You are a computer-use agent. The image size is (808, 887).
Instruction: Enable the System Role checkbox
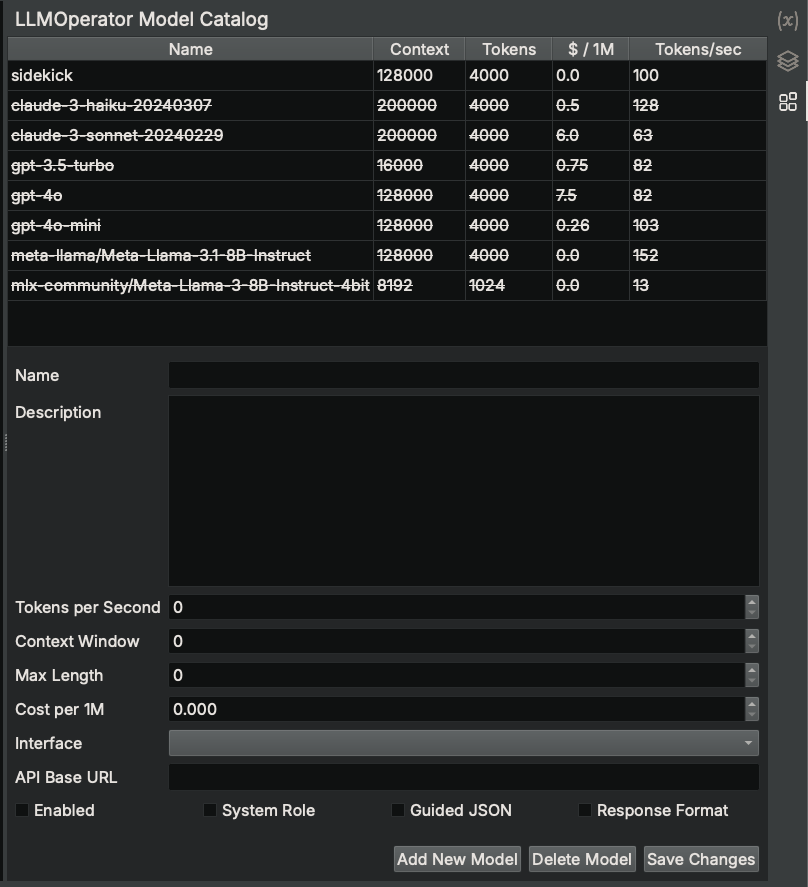(x=210, y=810)
